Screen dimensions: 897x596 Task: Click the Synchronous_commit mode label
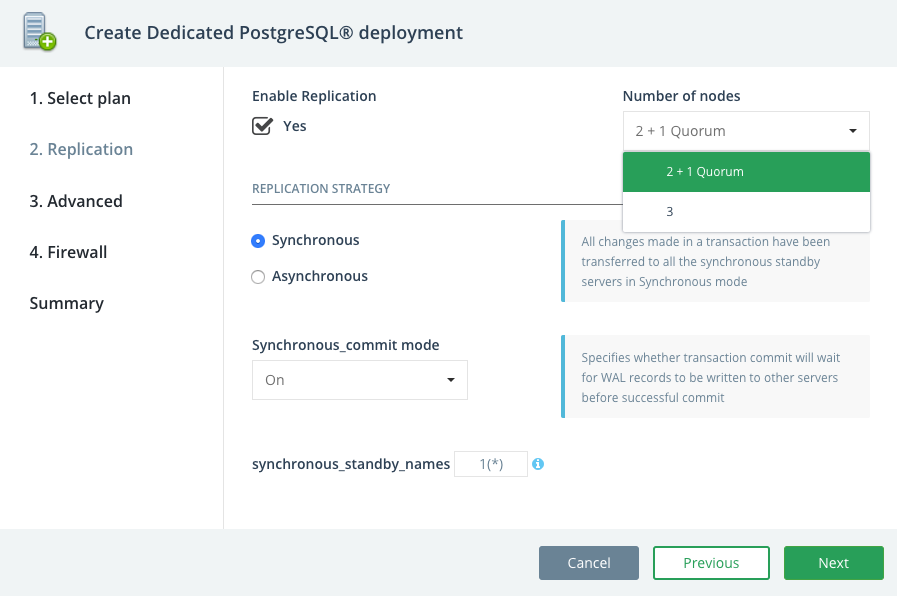[346, 345]
